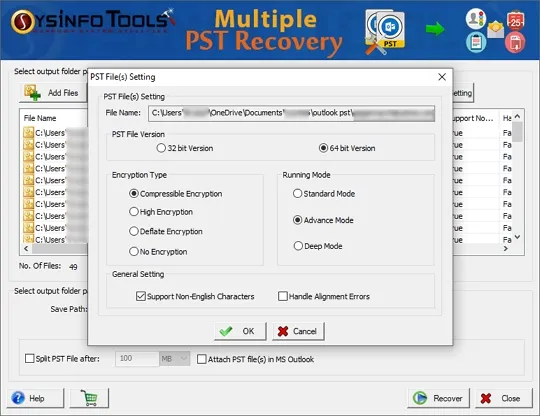Click the partially hidden Setting button
Viewport: 540px width, 416px height.
tap(463, 93)
